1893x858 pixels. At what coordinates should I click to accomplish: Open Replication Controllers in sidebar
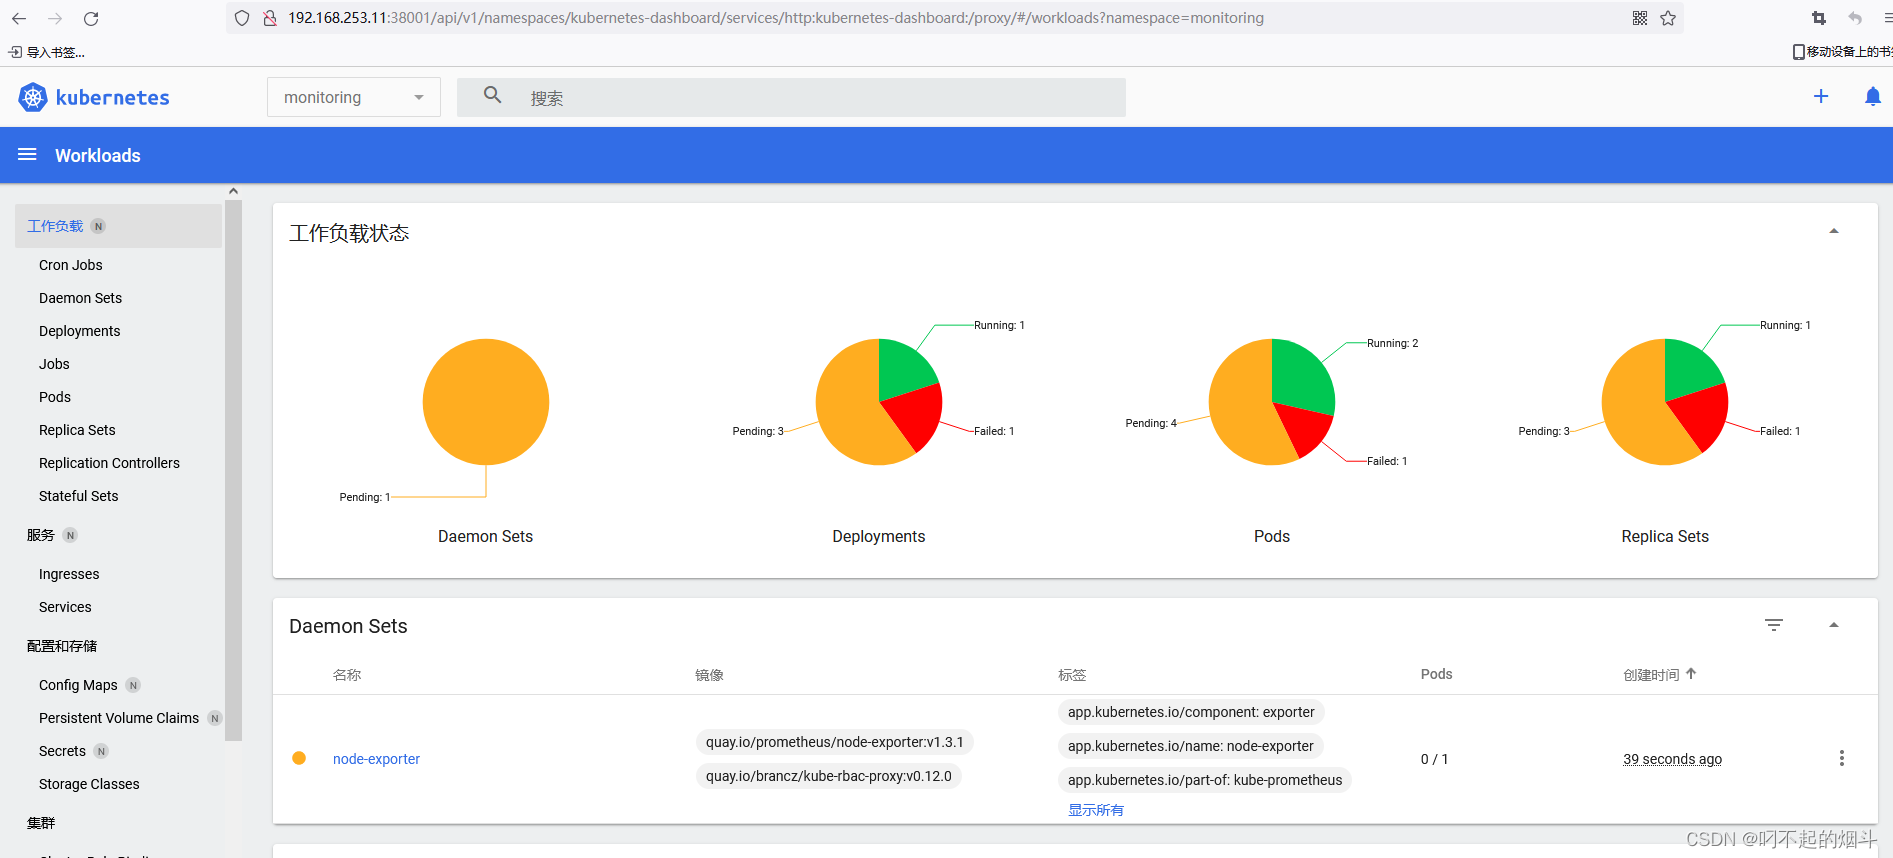(x=109, y=463)
